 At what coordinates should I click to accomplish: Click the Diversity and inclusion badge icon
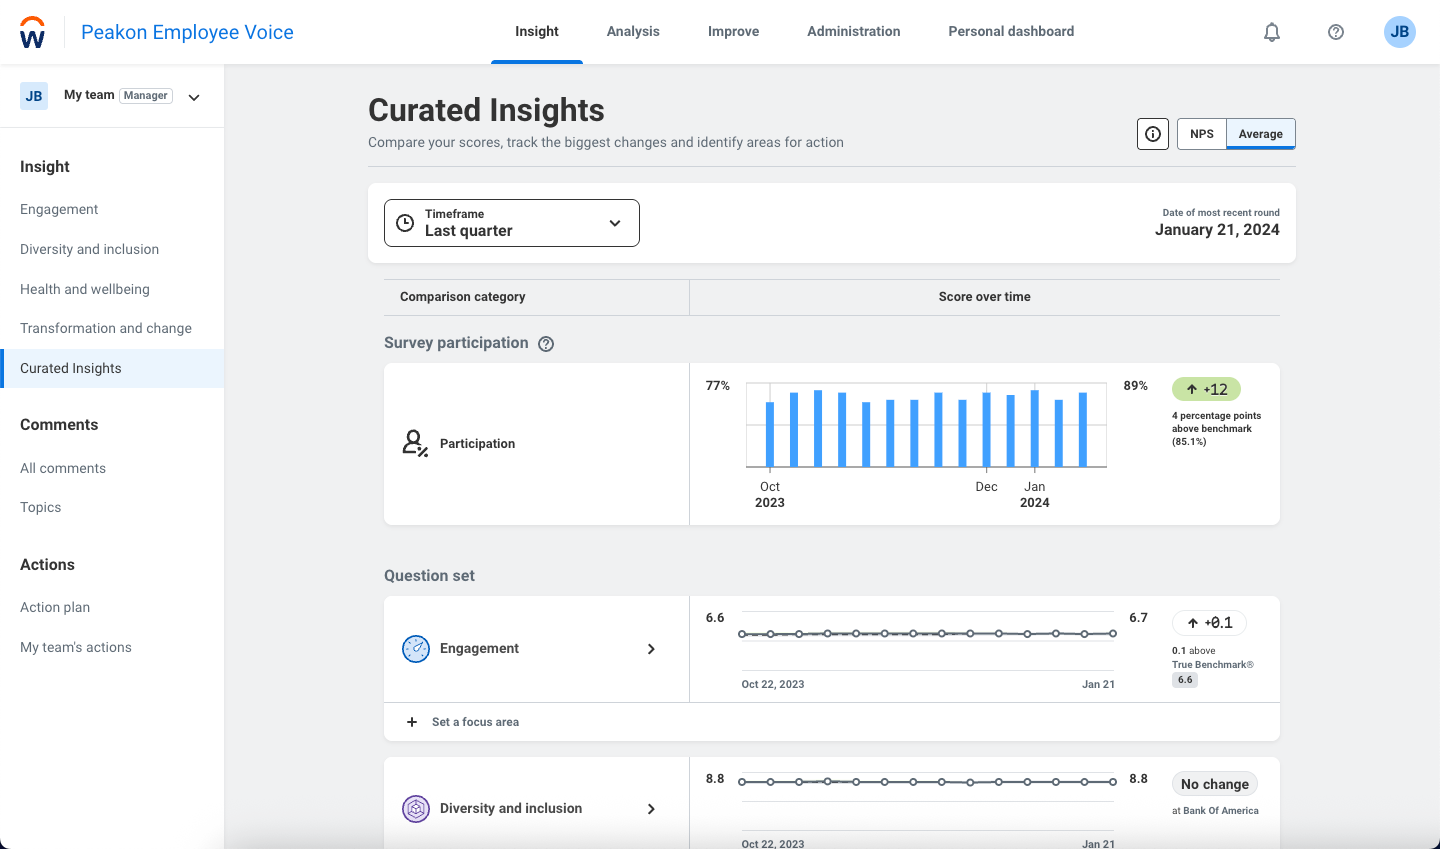[415, 808]
